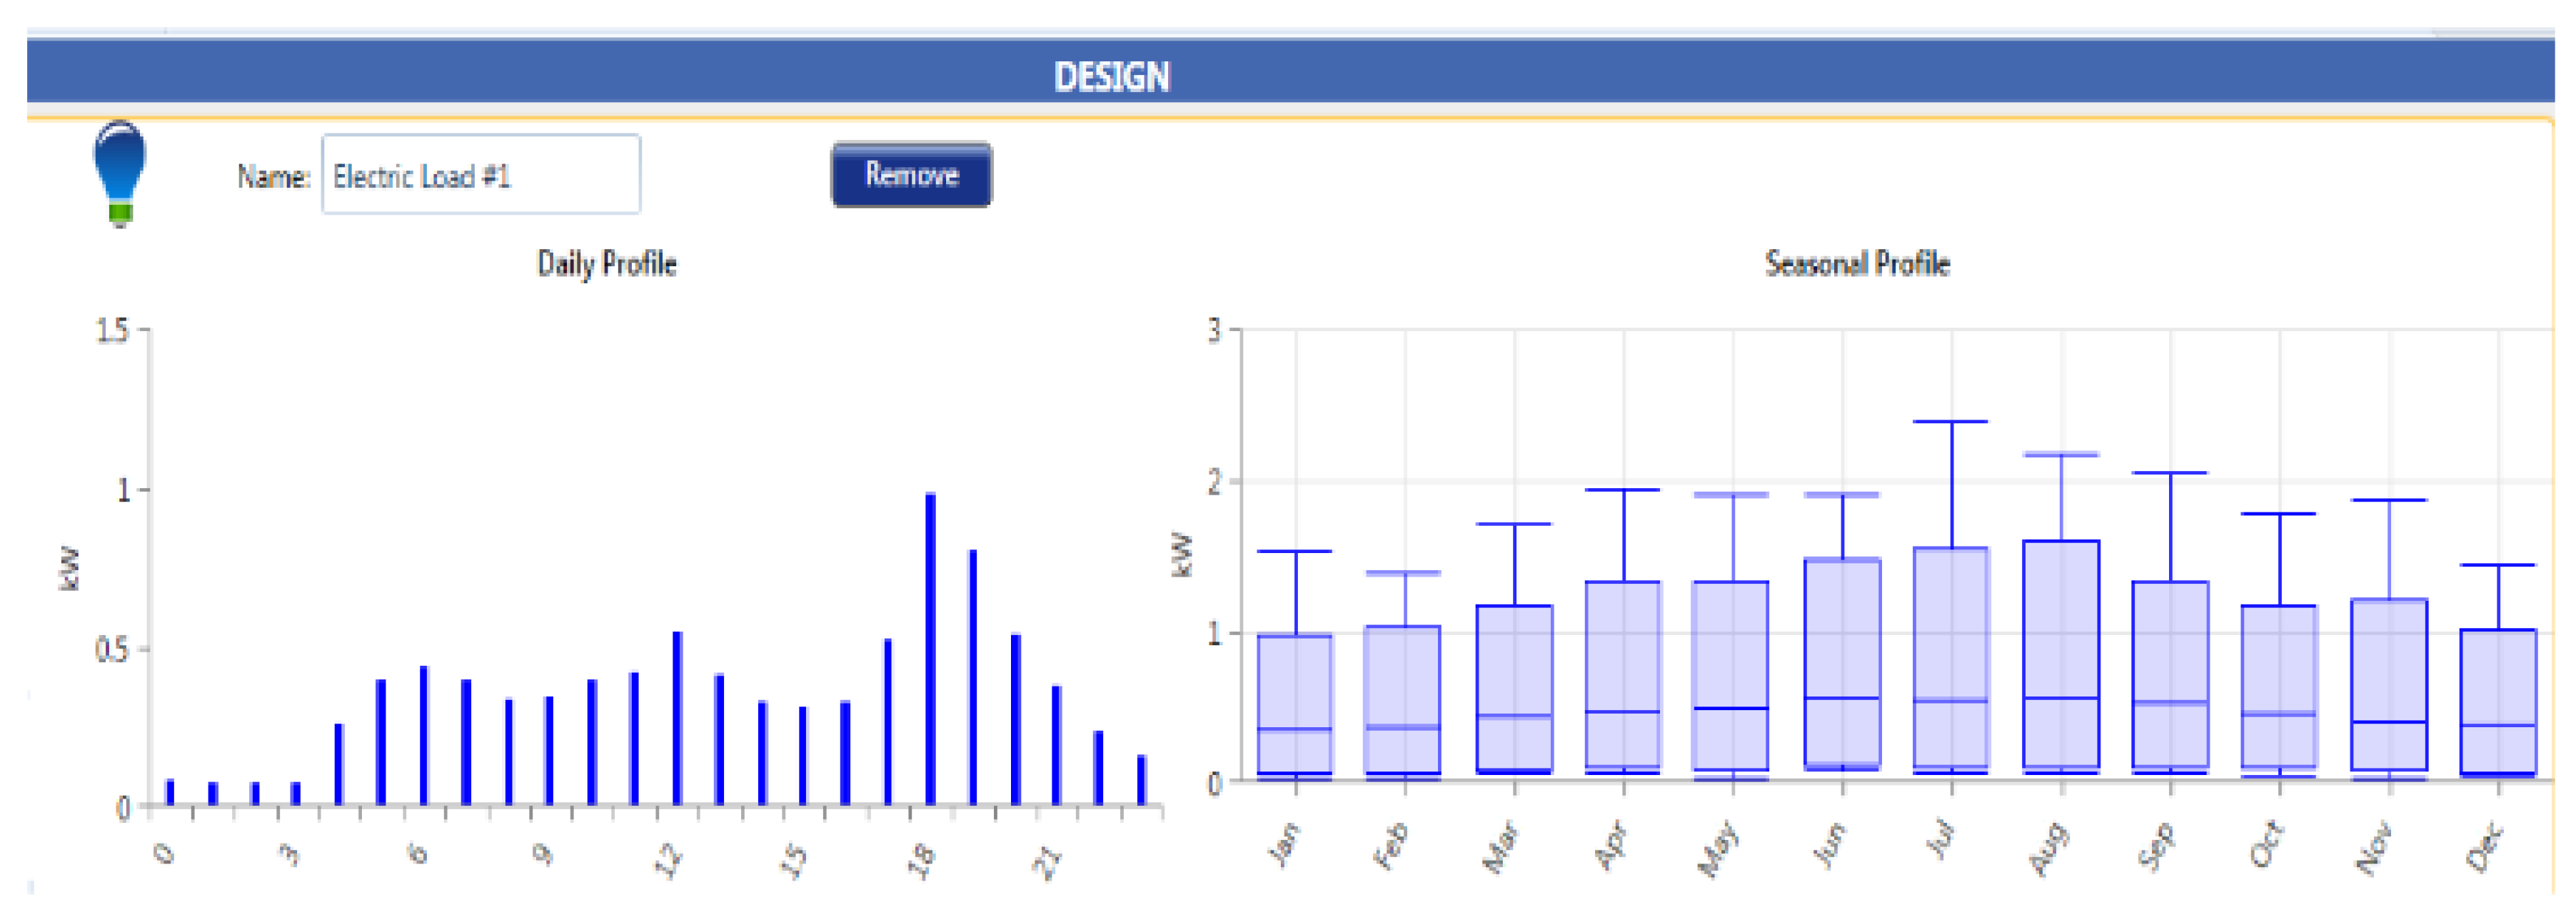This screenshot has width=2576, height=922.
Task: Click the Oct month axis label
Action: [2266, 844]
